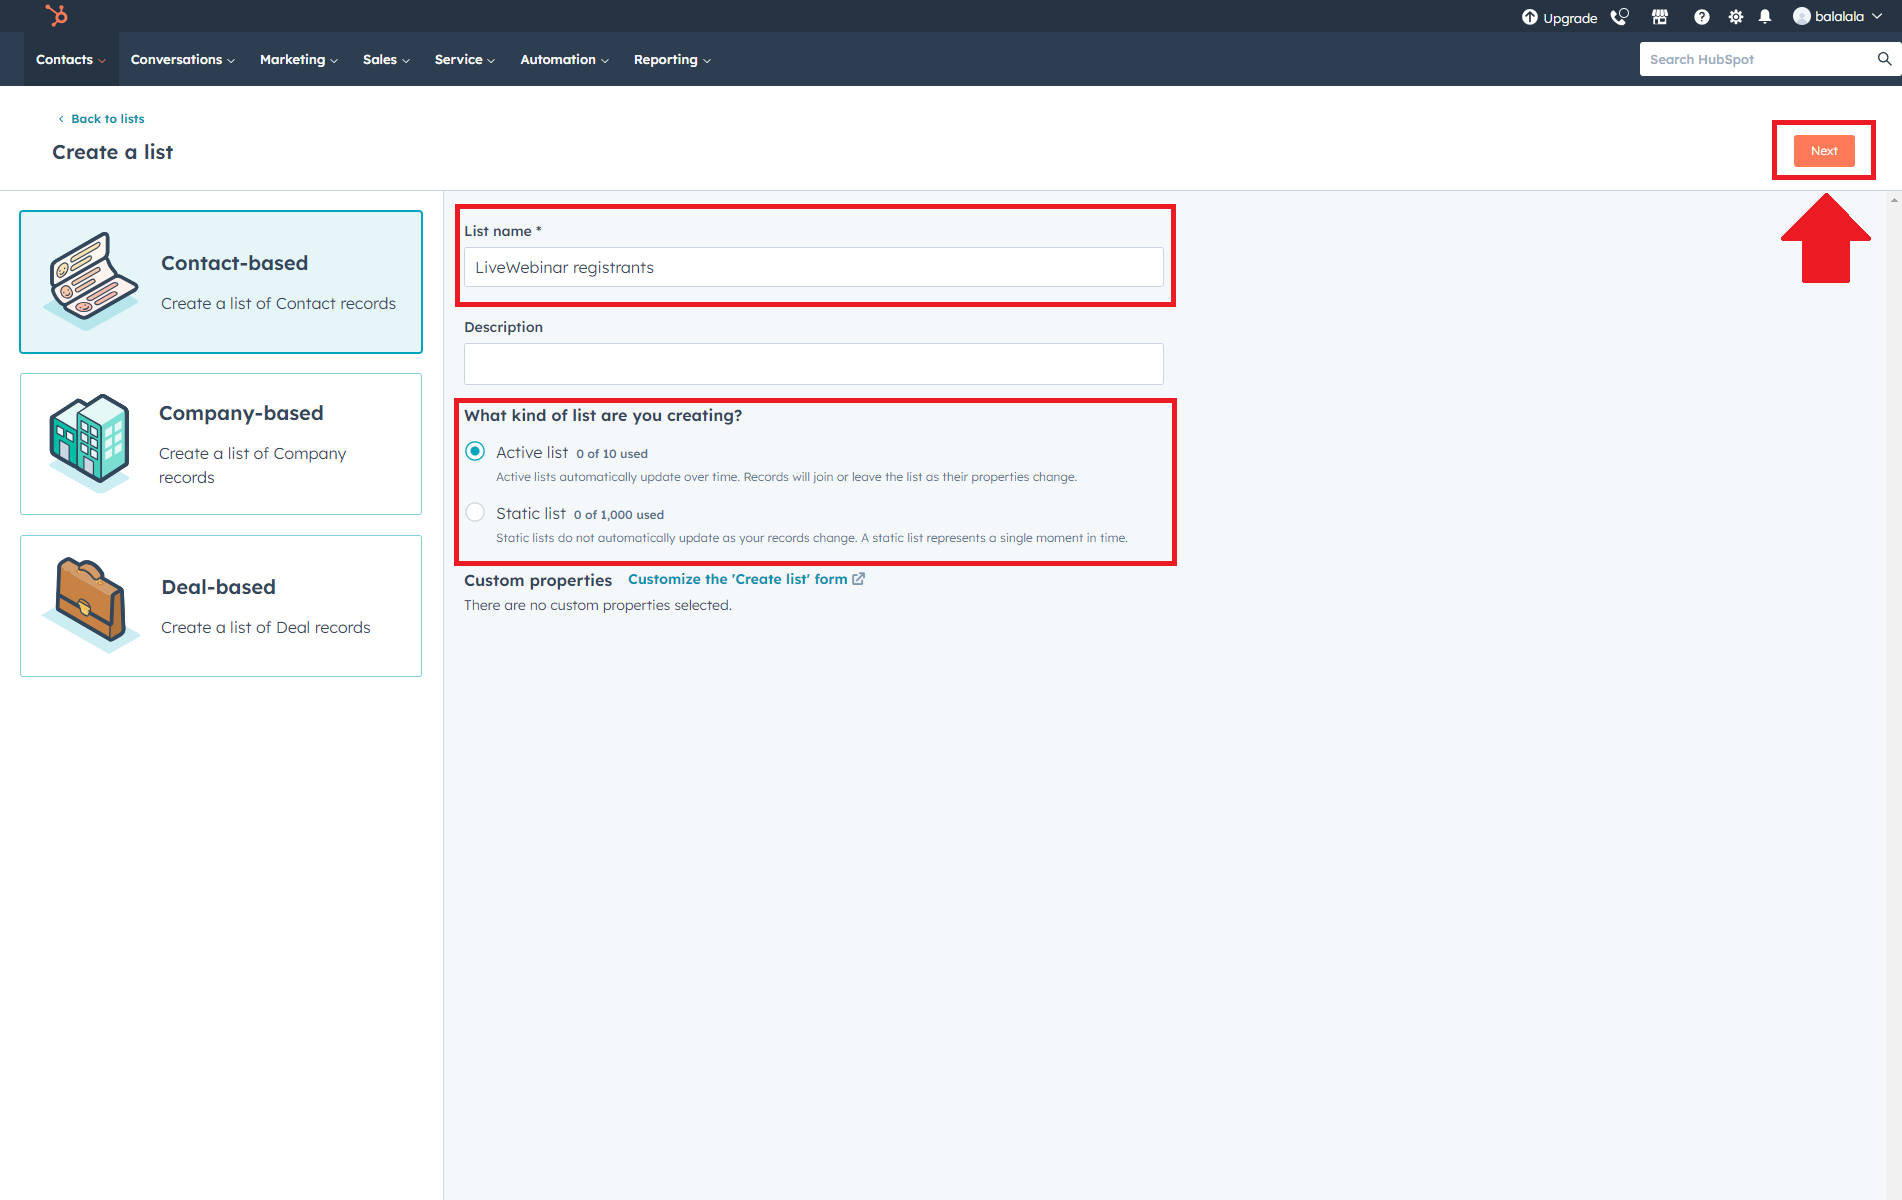Click the Description input field
The image size is (1902, 1200).
[813, 364]
